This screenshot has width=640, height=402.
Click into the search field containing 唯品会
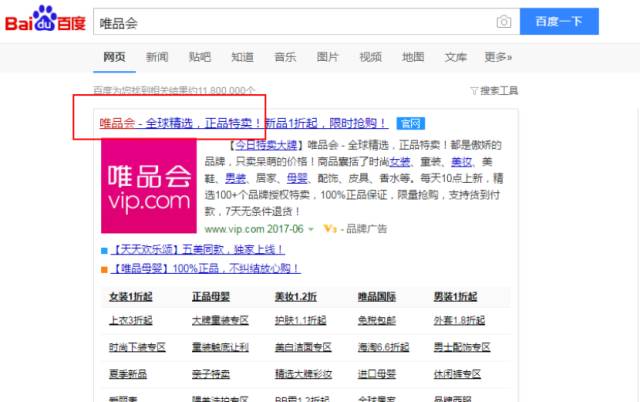click(290, 22)
